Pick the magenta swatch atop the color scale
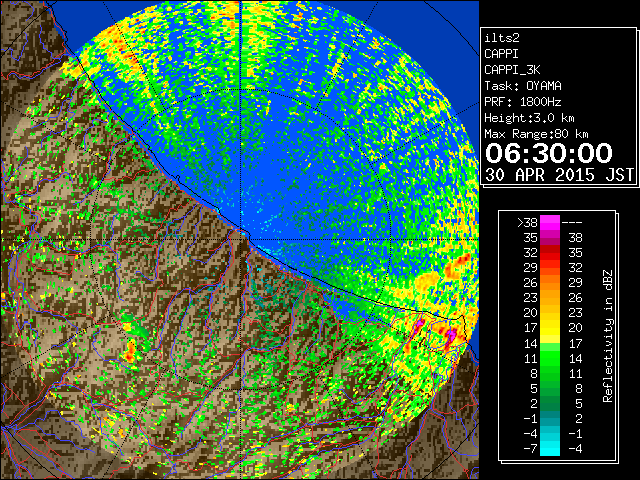Image resolution: width=640 pixels, height=480 pixels. click(550, 223)
